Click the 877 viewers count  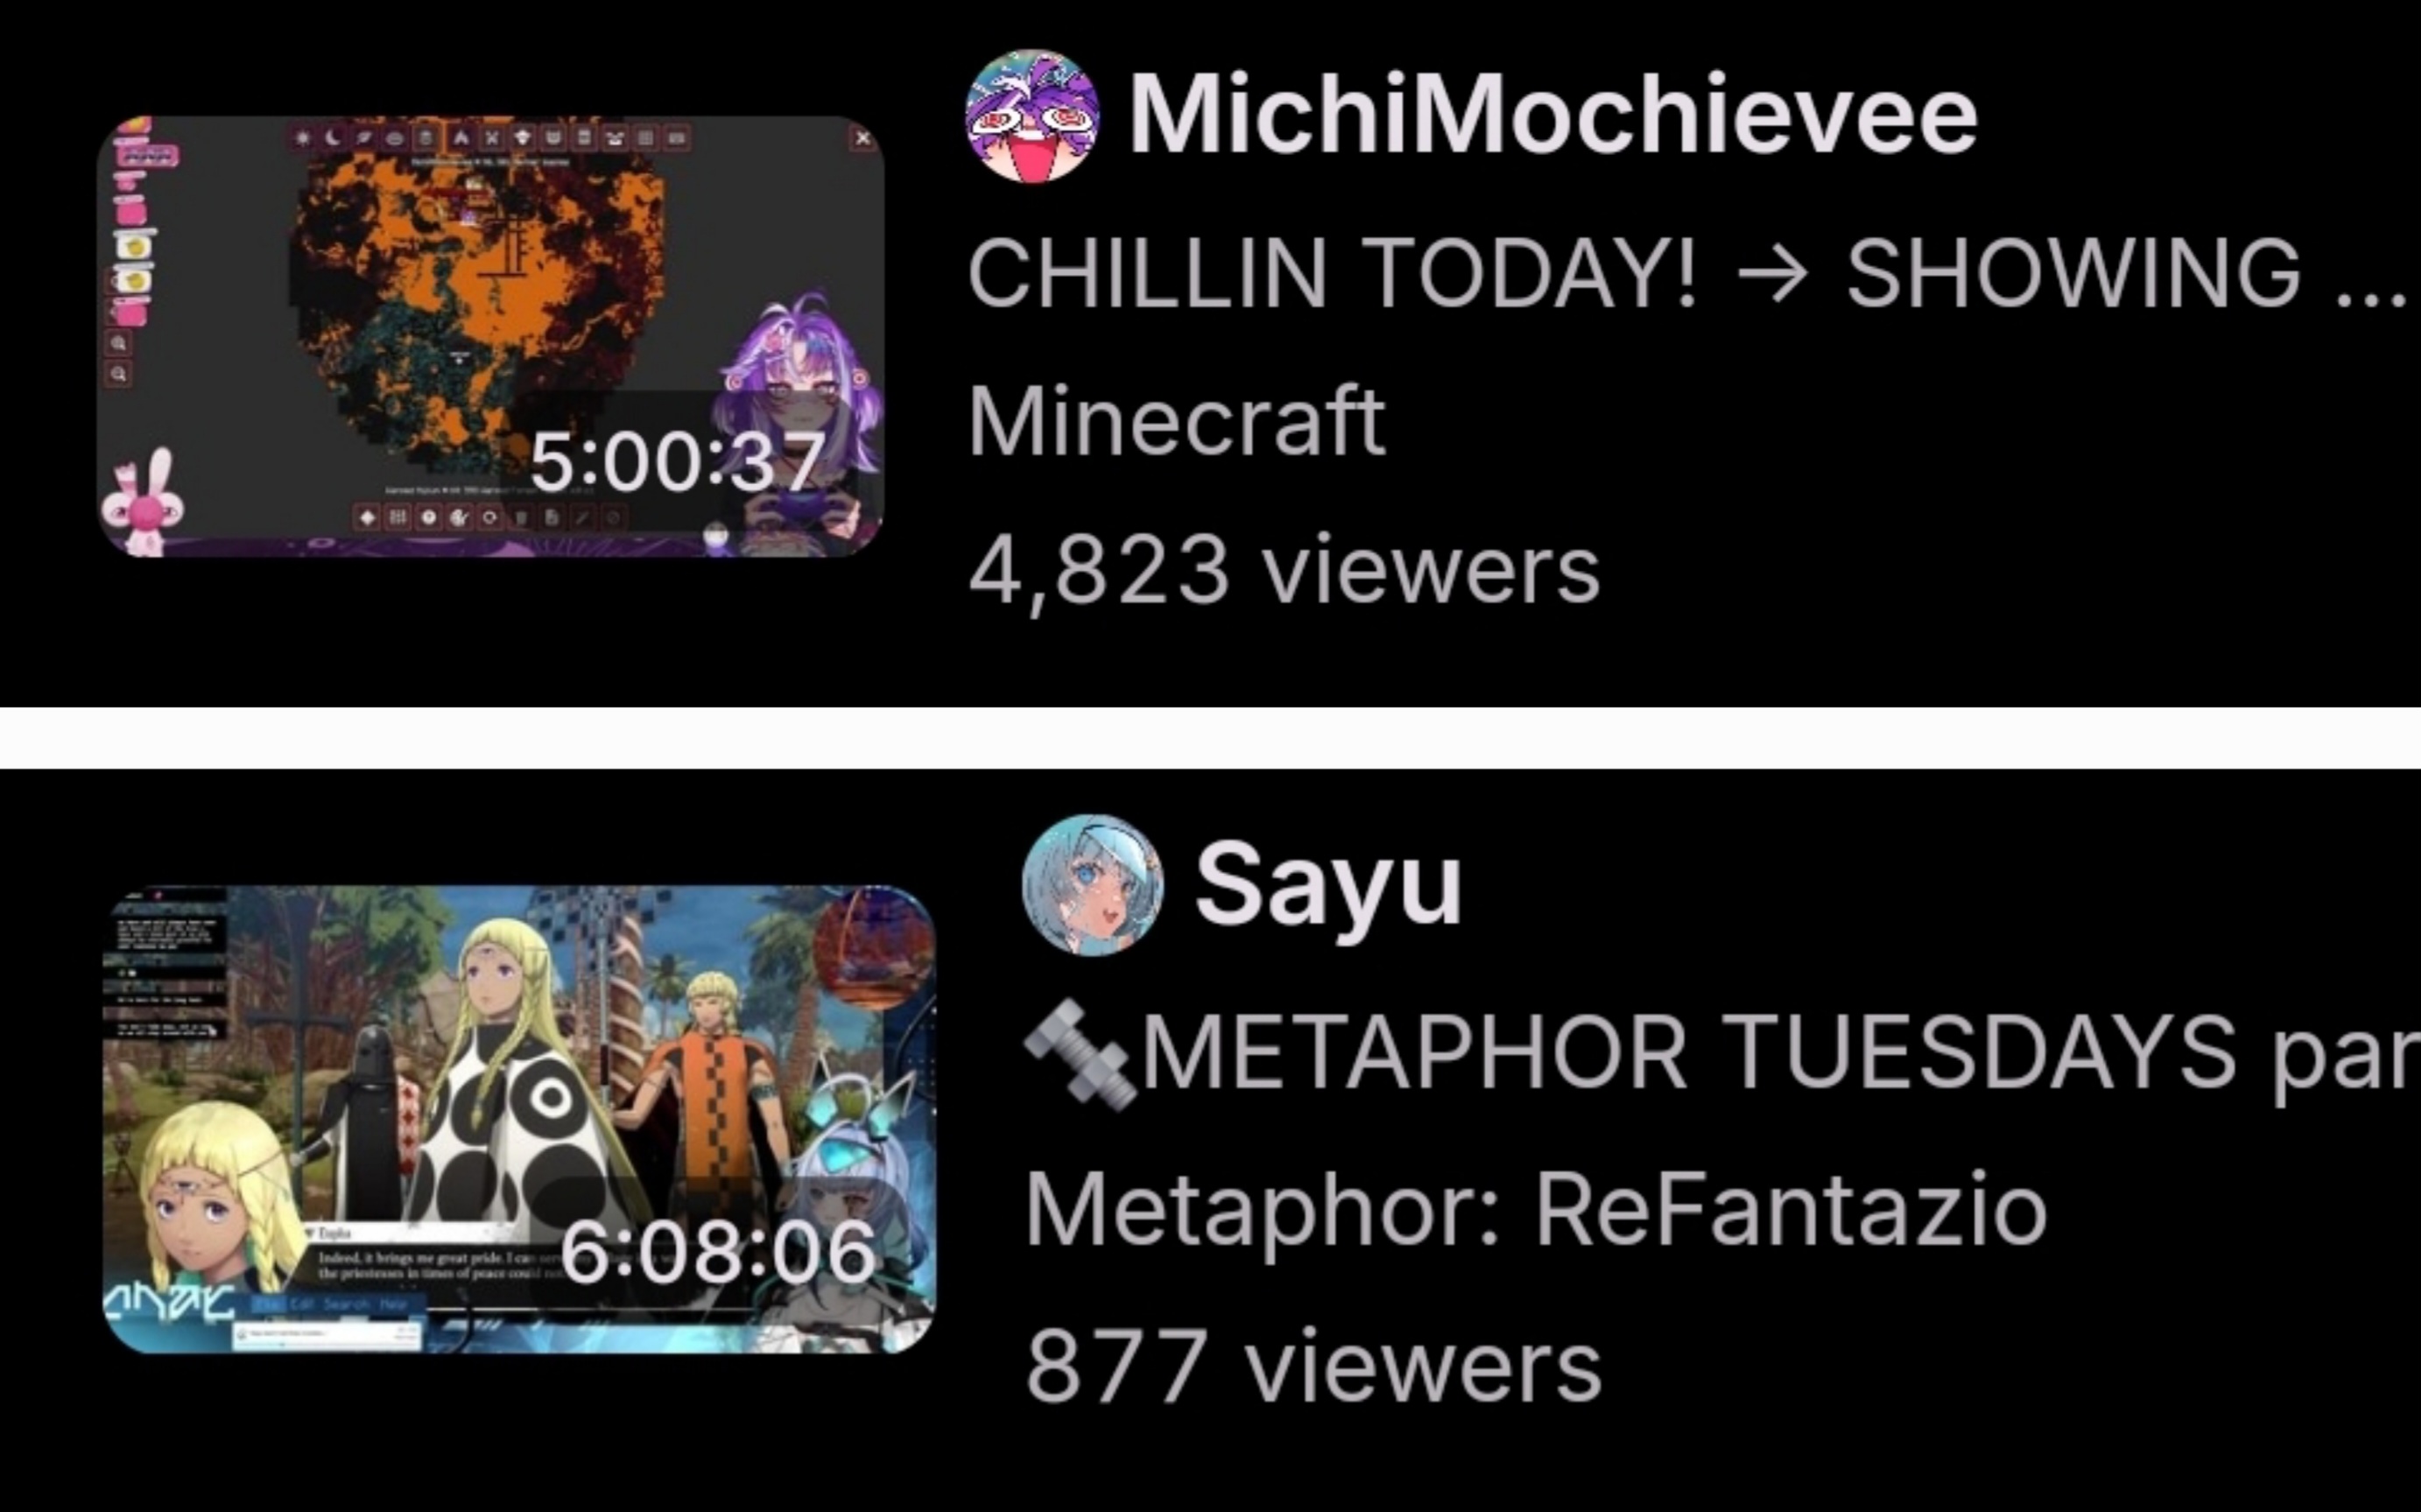point(1314,1368)
